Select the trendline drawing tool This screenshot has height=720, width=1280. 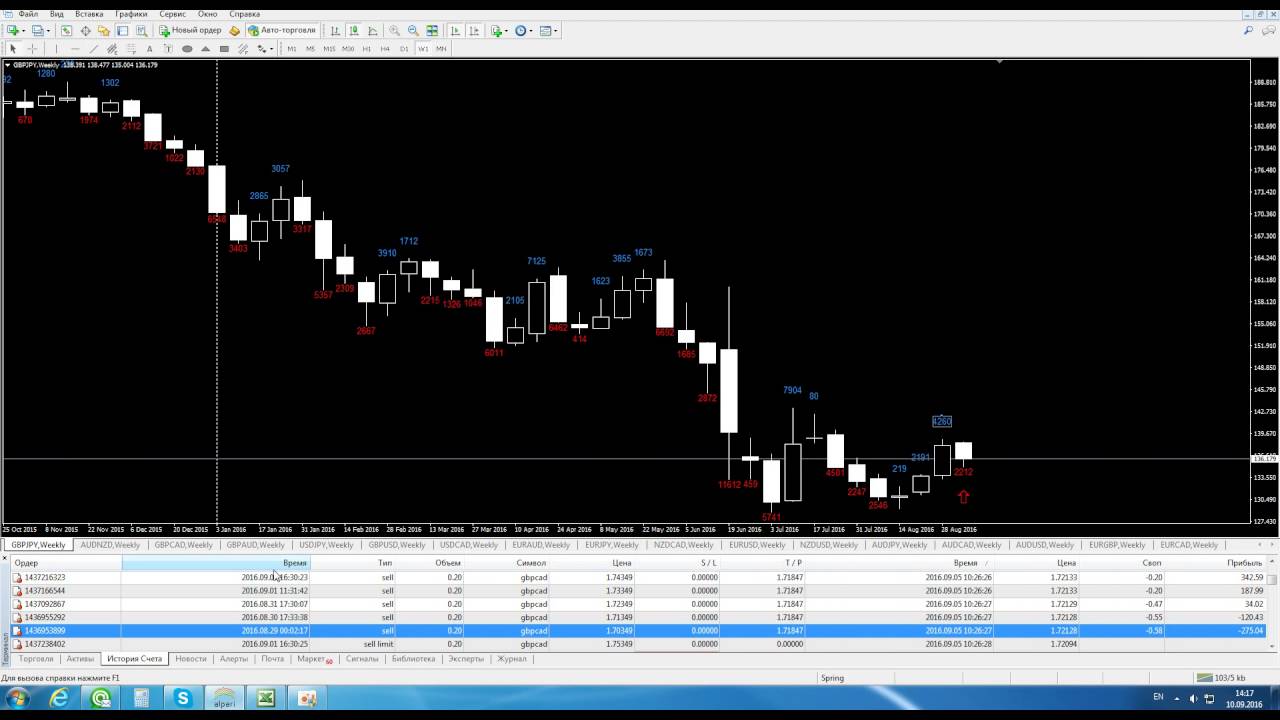click(x=94, y=48)
